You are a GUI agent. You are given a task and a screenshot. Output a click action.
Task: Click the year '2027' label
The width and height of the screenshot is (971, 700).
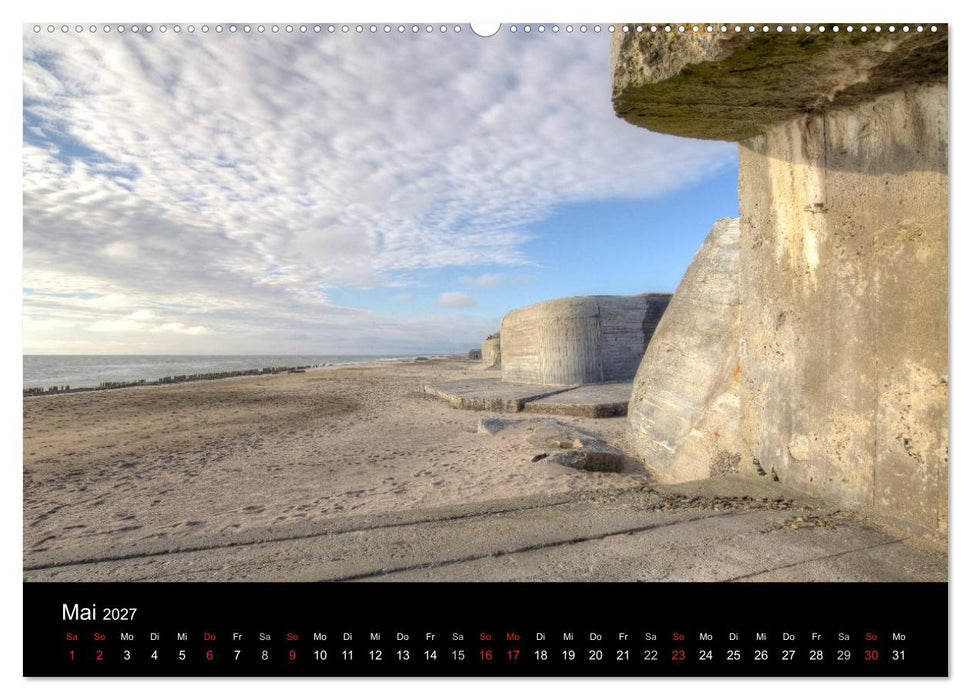pyautogui.click(x=120, y=614)
